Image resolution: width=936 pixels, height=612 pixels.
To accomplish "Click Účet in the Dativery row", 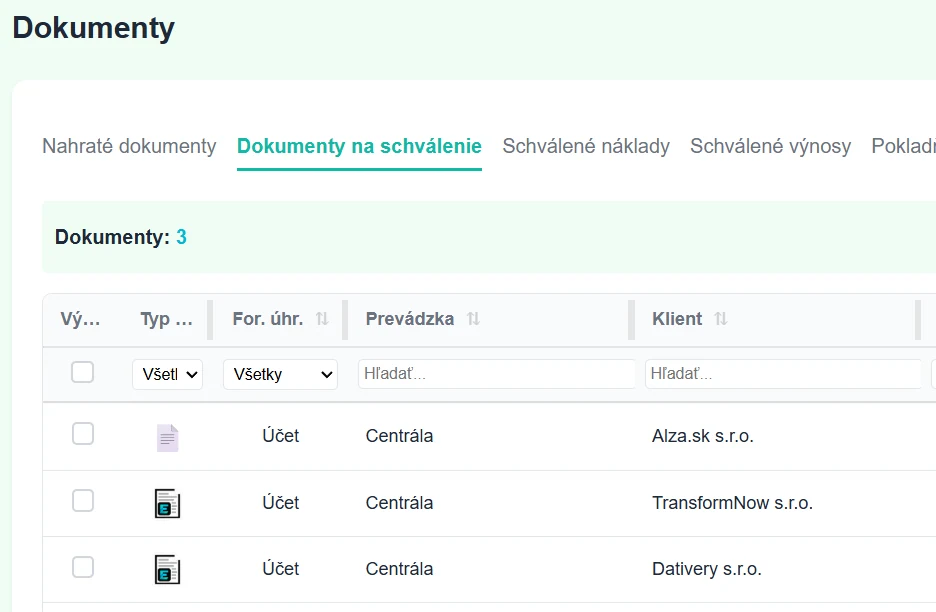I will pyautogui.click(x=281, y=568).
